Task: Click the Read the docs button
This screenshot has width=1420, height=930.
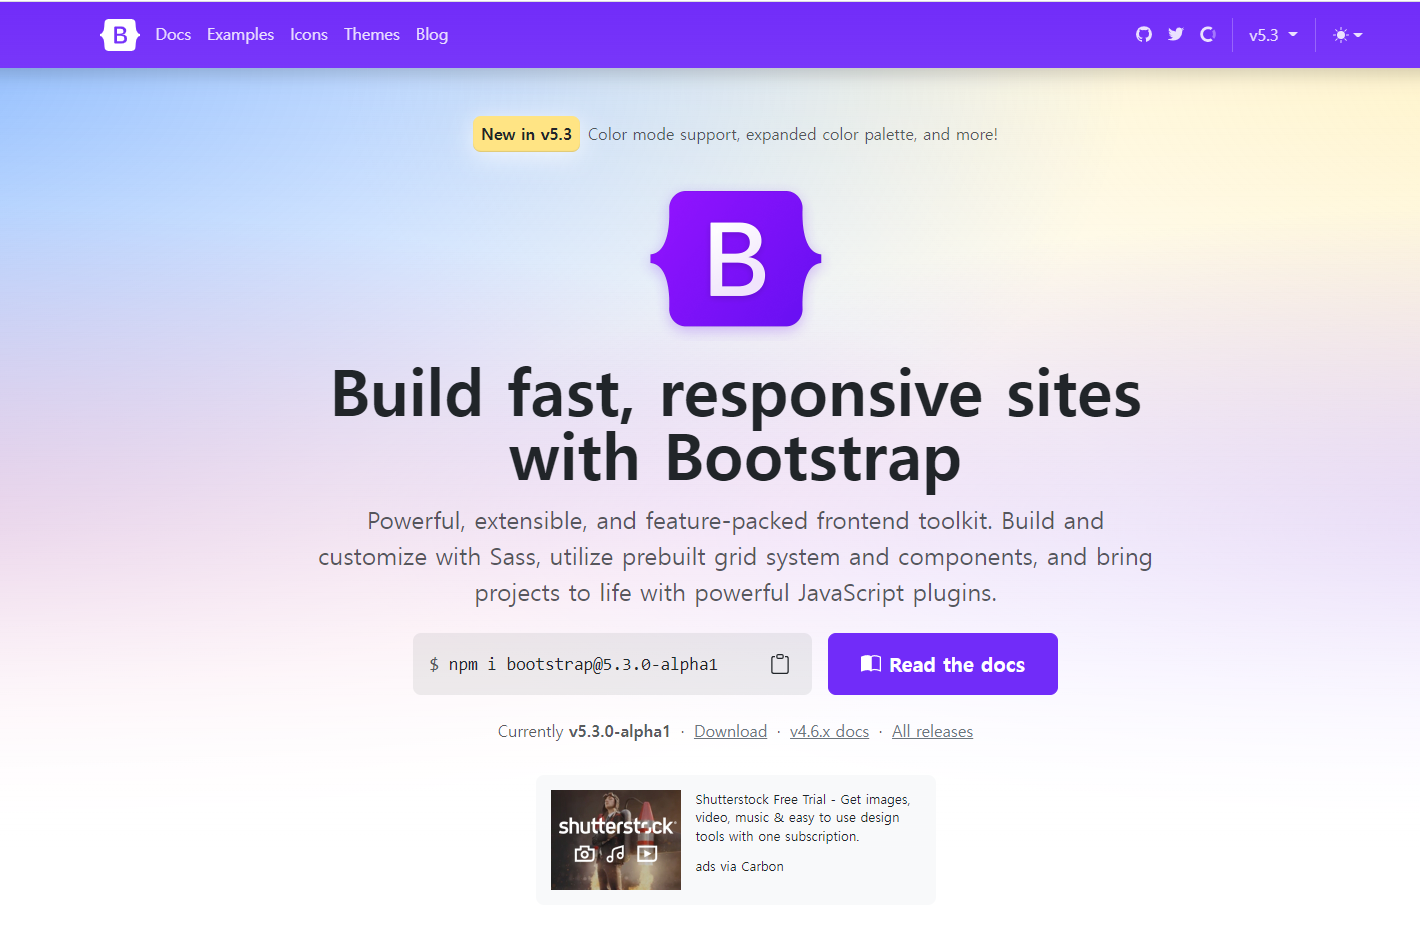Action: 943,664
